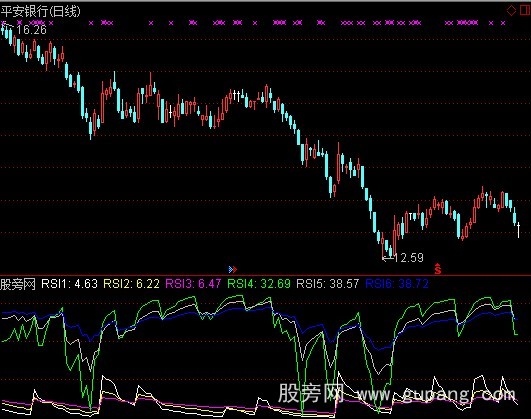Viewport: 531px width, 419px height.
Task: Click the red diamond icon top right
Action: 511,11
